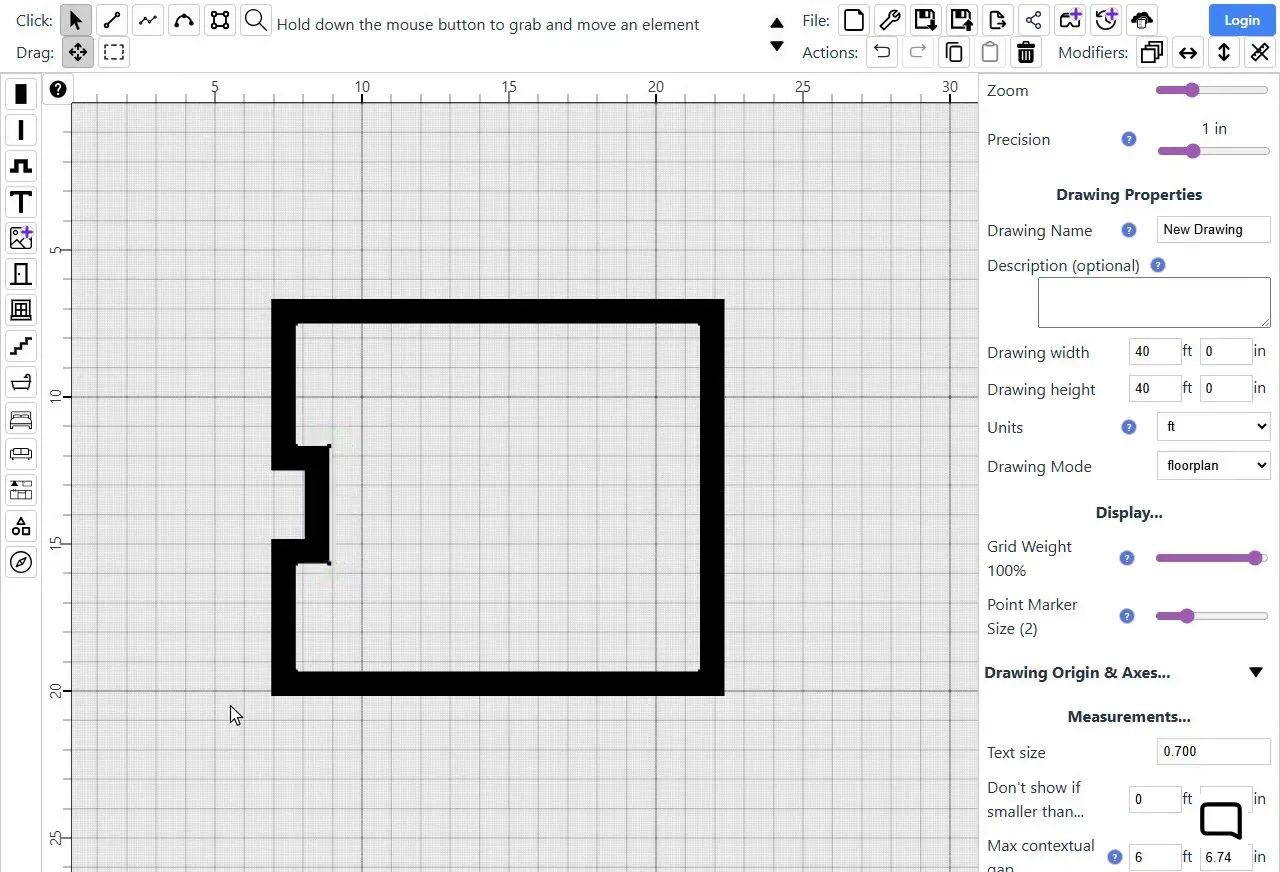Toggle the move element drag mode
The image size is (1280, 872).
[77, 52]
